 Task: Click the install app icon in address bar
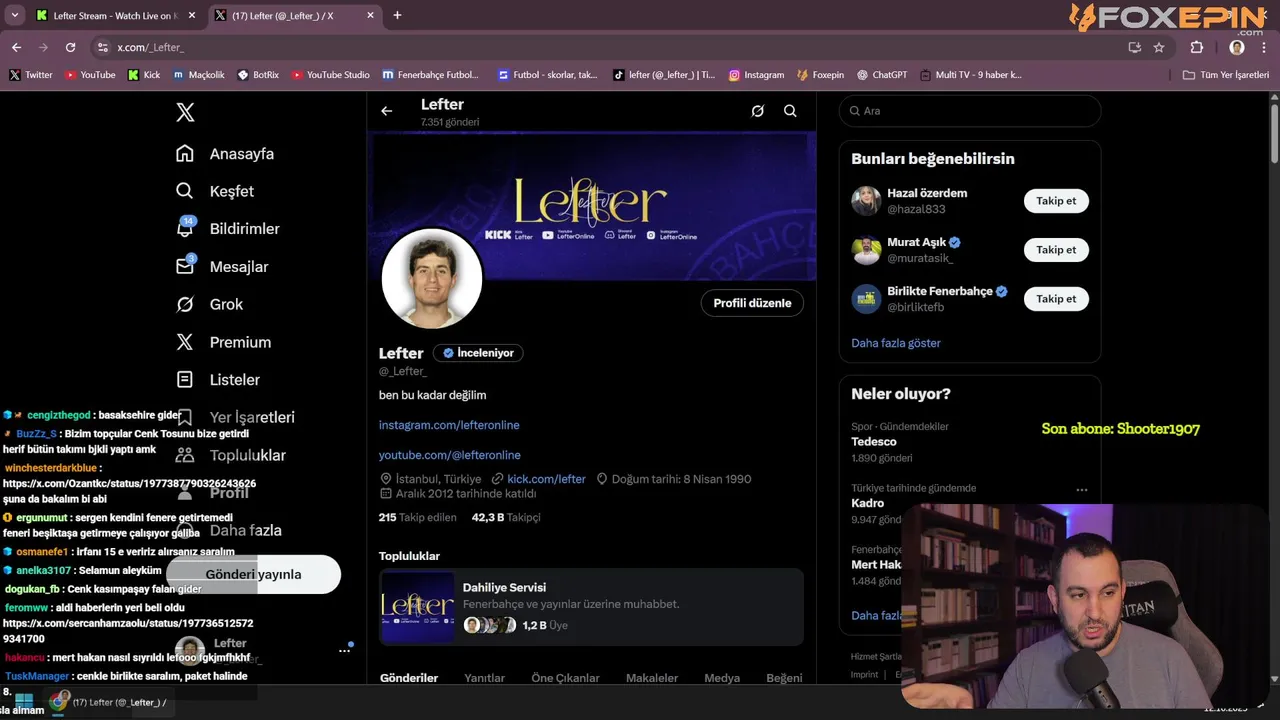(1134, 47)
